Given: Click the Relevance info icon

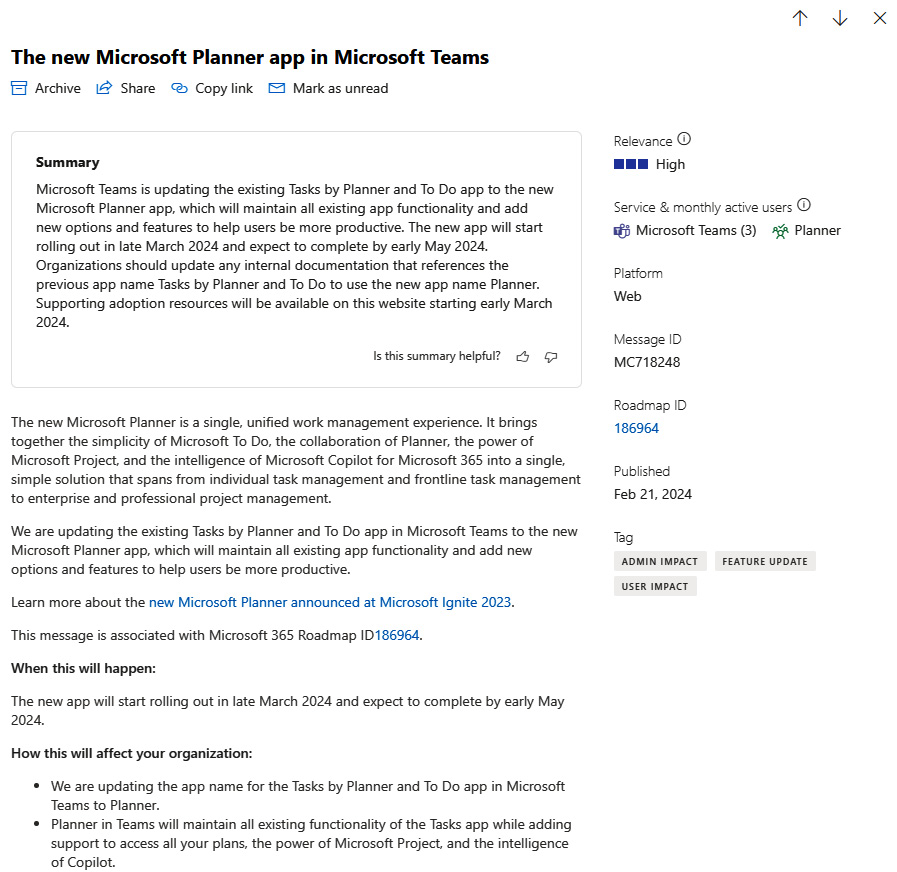Looking at the screenshot, I should 684,139.
